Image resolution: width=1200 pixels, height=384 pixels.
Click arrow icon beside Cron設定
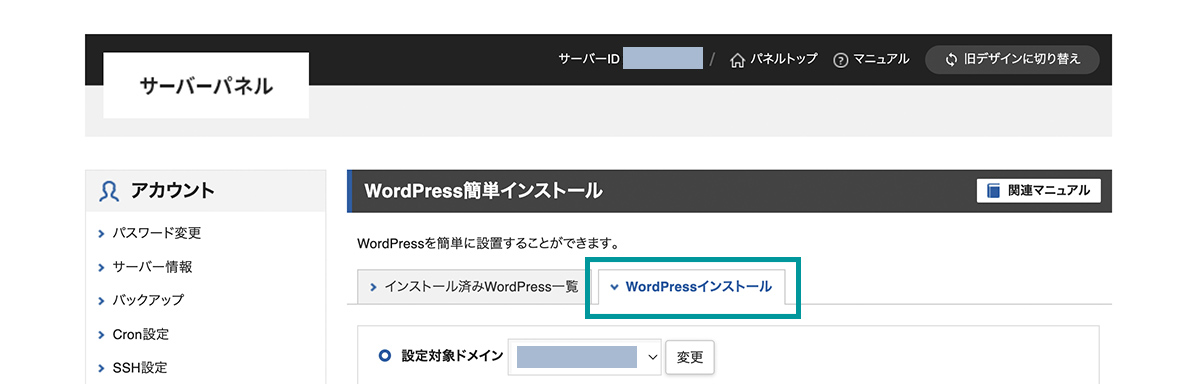point(102,335)
